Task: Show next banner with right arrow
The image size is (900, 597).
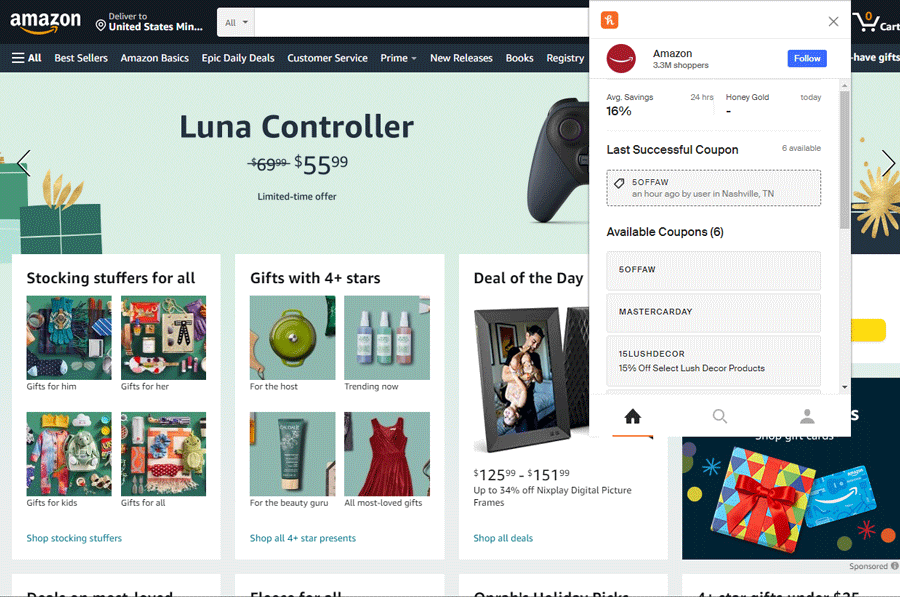Action: pyautogui.click(x=889, y=163)
